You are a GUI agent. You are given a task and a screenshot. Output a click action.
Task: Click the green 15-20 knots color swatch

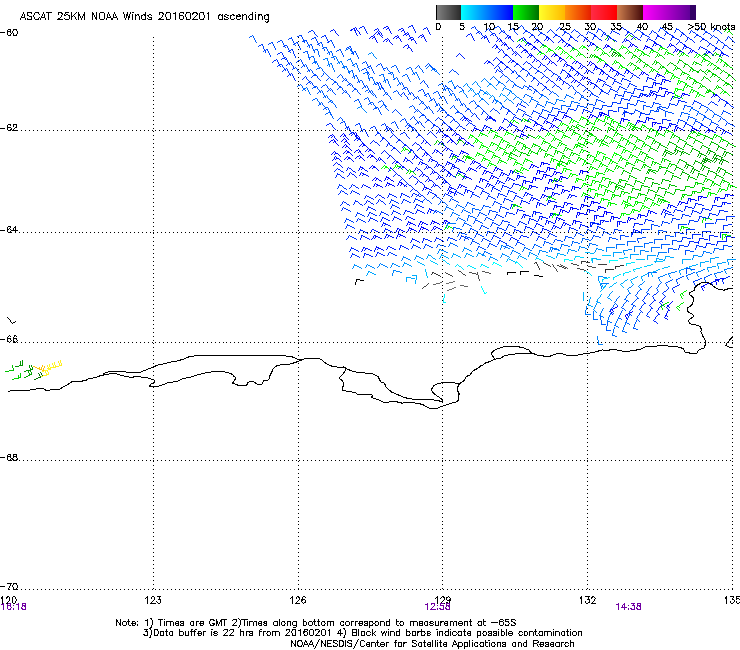[526, 12]
